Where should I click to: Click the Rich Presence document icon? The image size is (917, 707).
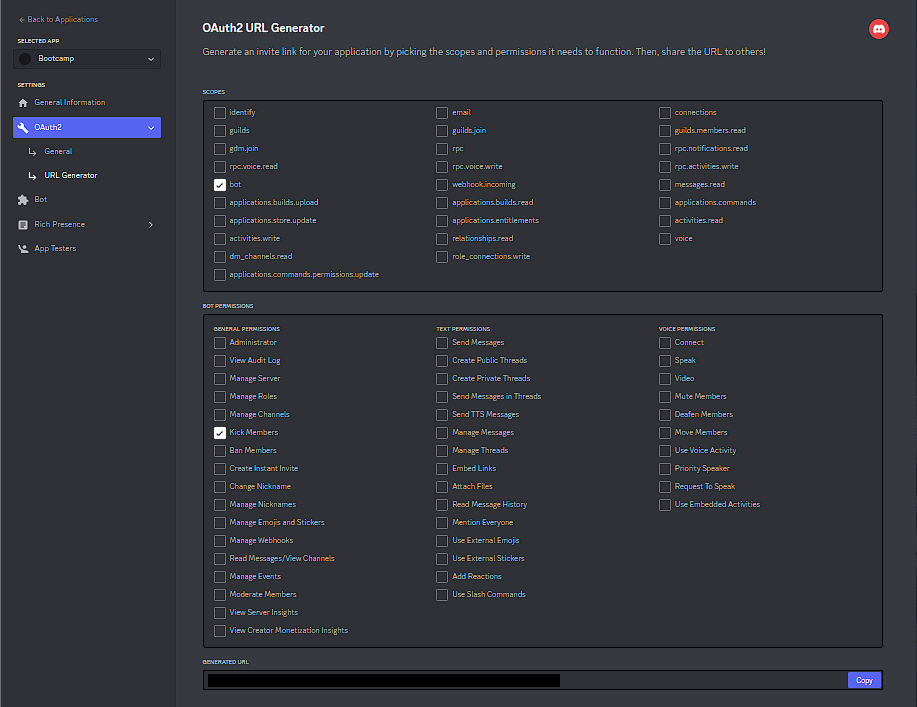pyautogui.click(x=23, y=225)
